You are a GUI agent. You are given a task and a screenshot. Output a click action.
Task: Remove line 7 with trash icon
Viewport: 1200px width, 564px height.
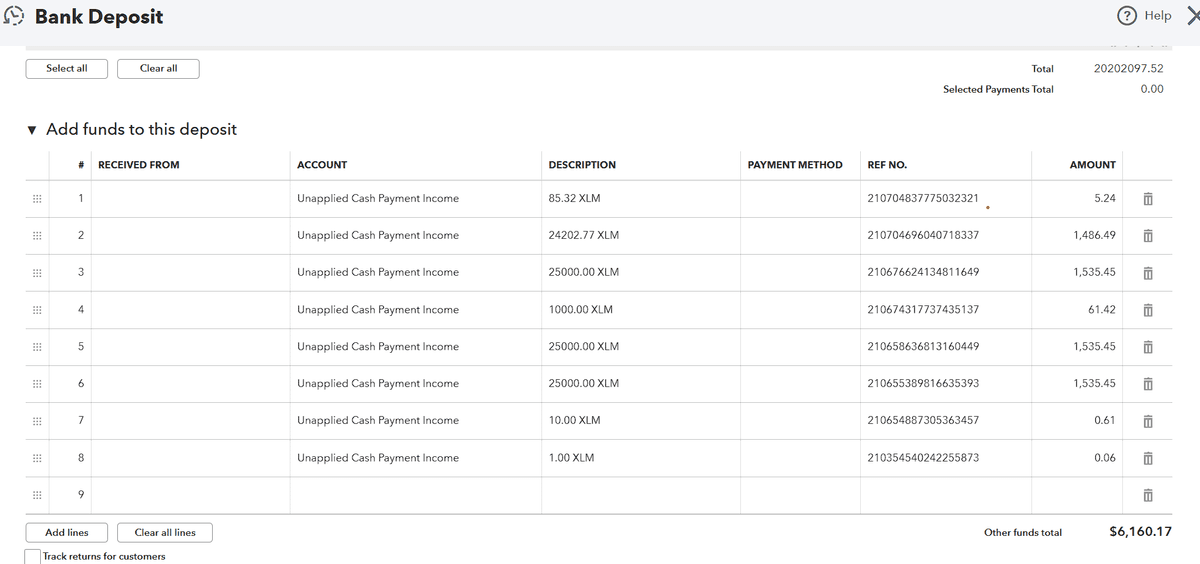pyautogui.click(x=1148, y=421)
